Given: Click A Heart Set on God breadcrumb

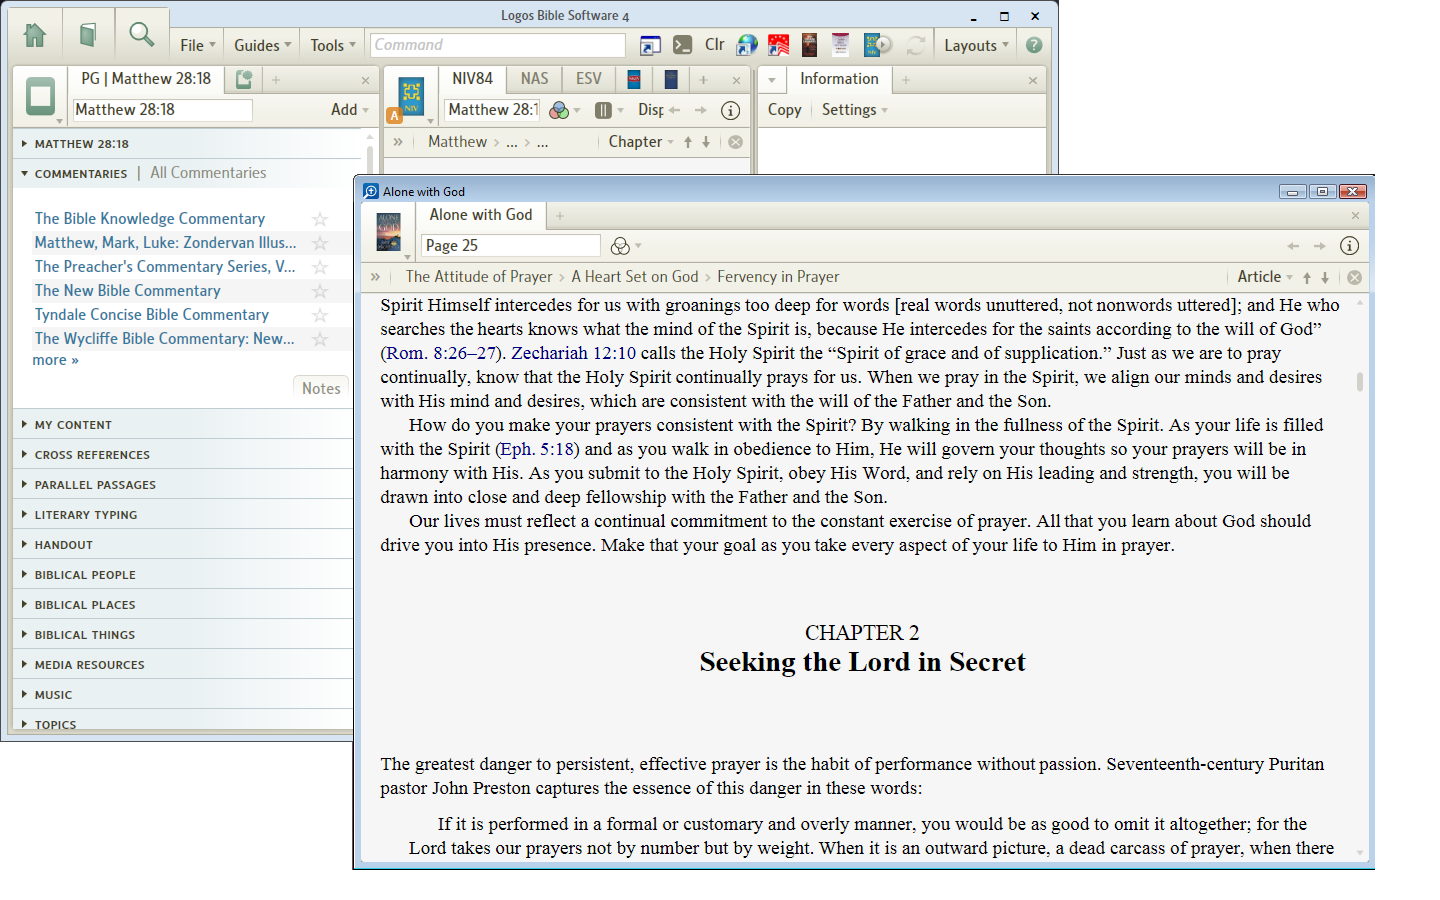Looking at the screenshot, I should pyautogui.click(x=635, y=277).
